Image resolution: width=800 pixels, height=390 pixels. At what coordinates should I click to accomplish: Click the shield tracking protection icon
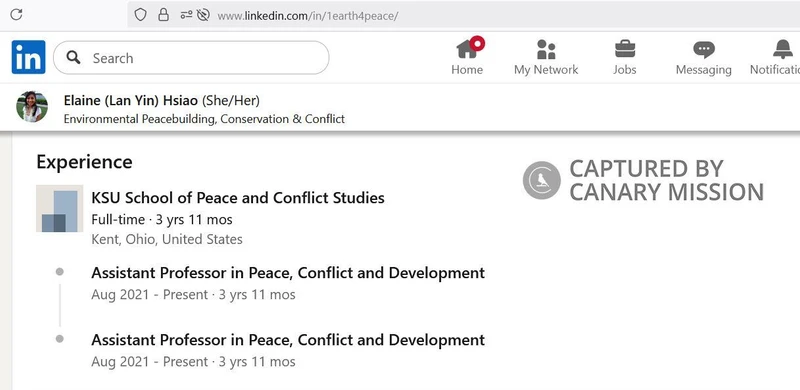pyautogui.click(x=140, y=15)
